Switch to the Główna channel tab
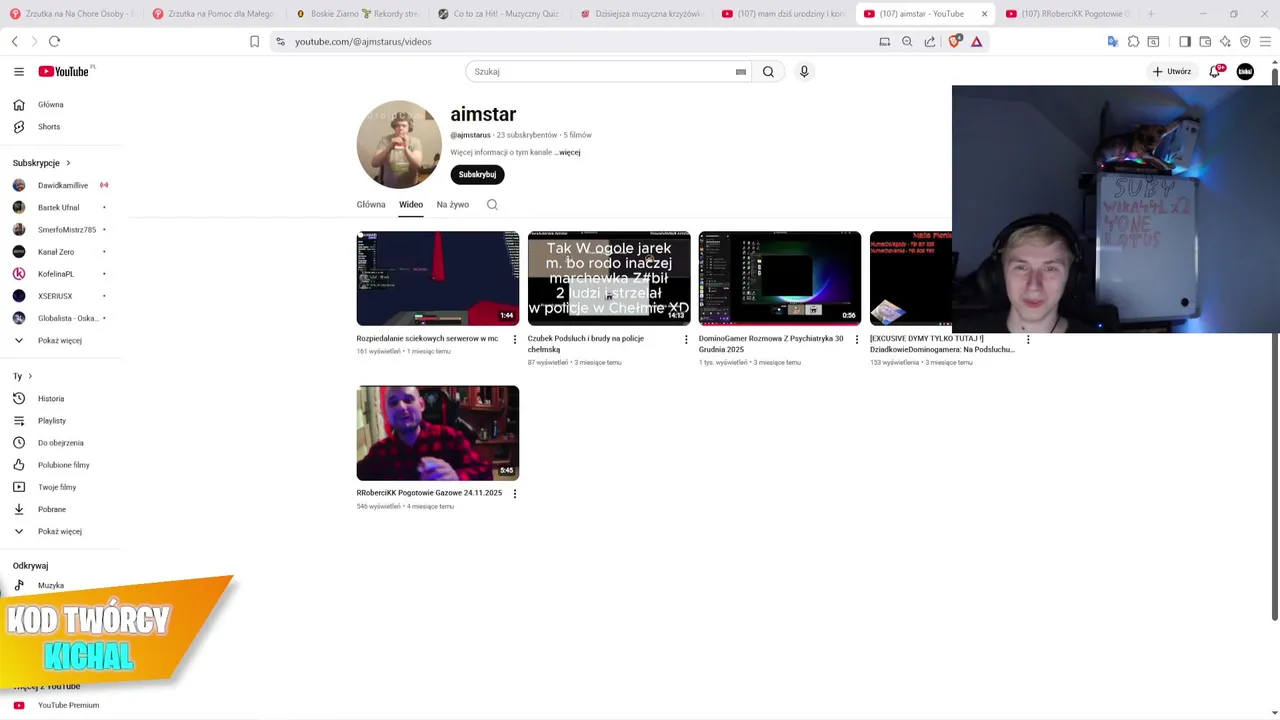This screenshot has width=1280, height=720. click(x=371, y=204)
